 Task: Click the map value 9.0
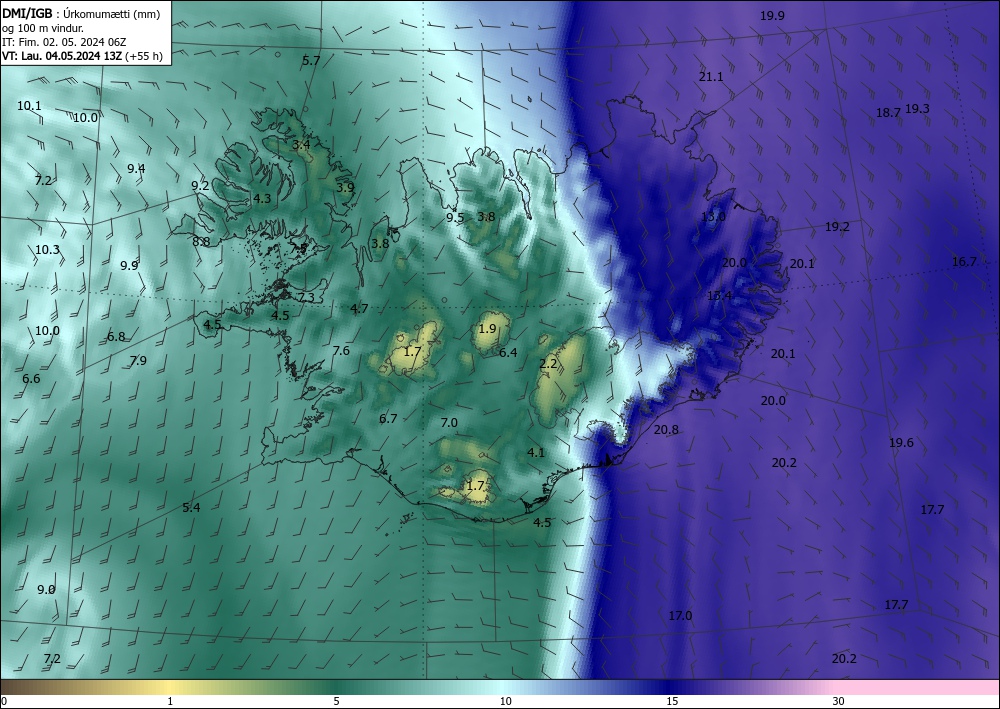[46, 590]
